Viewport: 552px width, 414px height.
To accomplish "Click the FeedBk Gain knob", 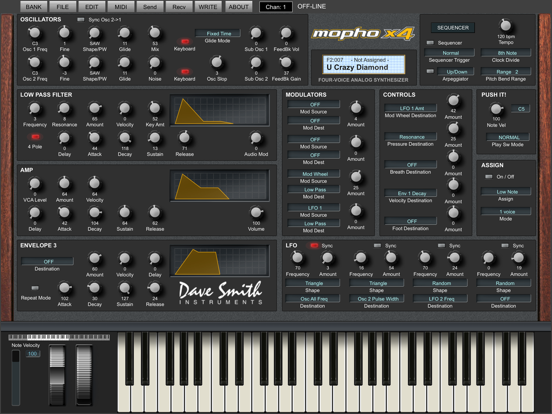I will click(286, 63).
